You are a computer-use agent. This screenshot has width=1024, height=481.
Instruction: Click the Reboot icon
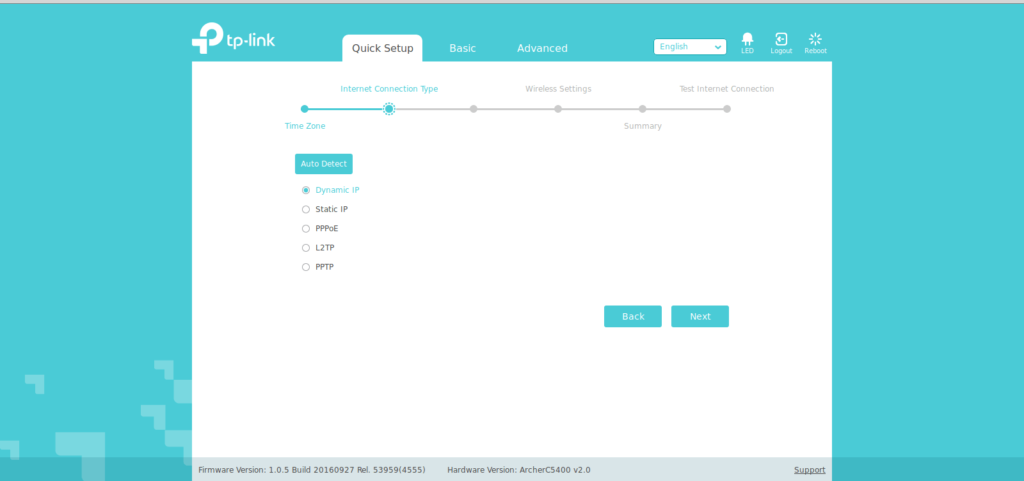pos(815,40)
